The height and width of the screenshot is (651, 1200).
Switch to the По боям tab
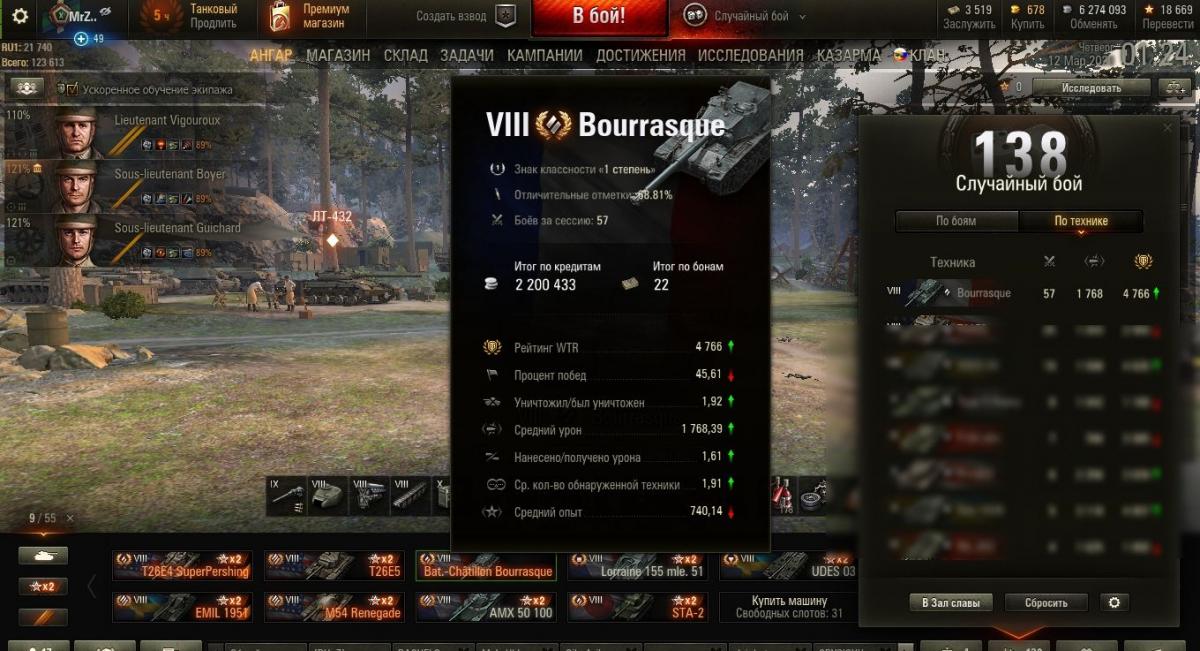pyautogui.click(x=956, y=221)
